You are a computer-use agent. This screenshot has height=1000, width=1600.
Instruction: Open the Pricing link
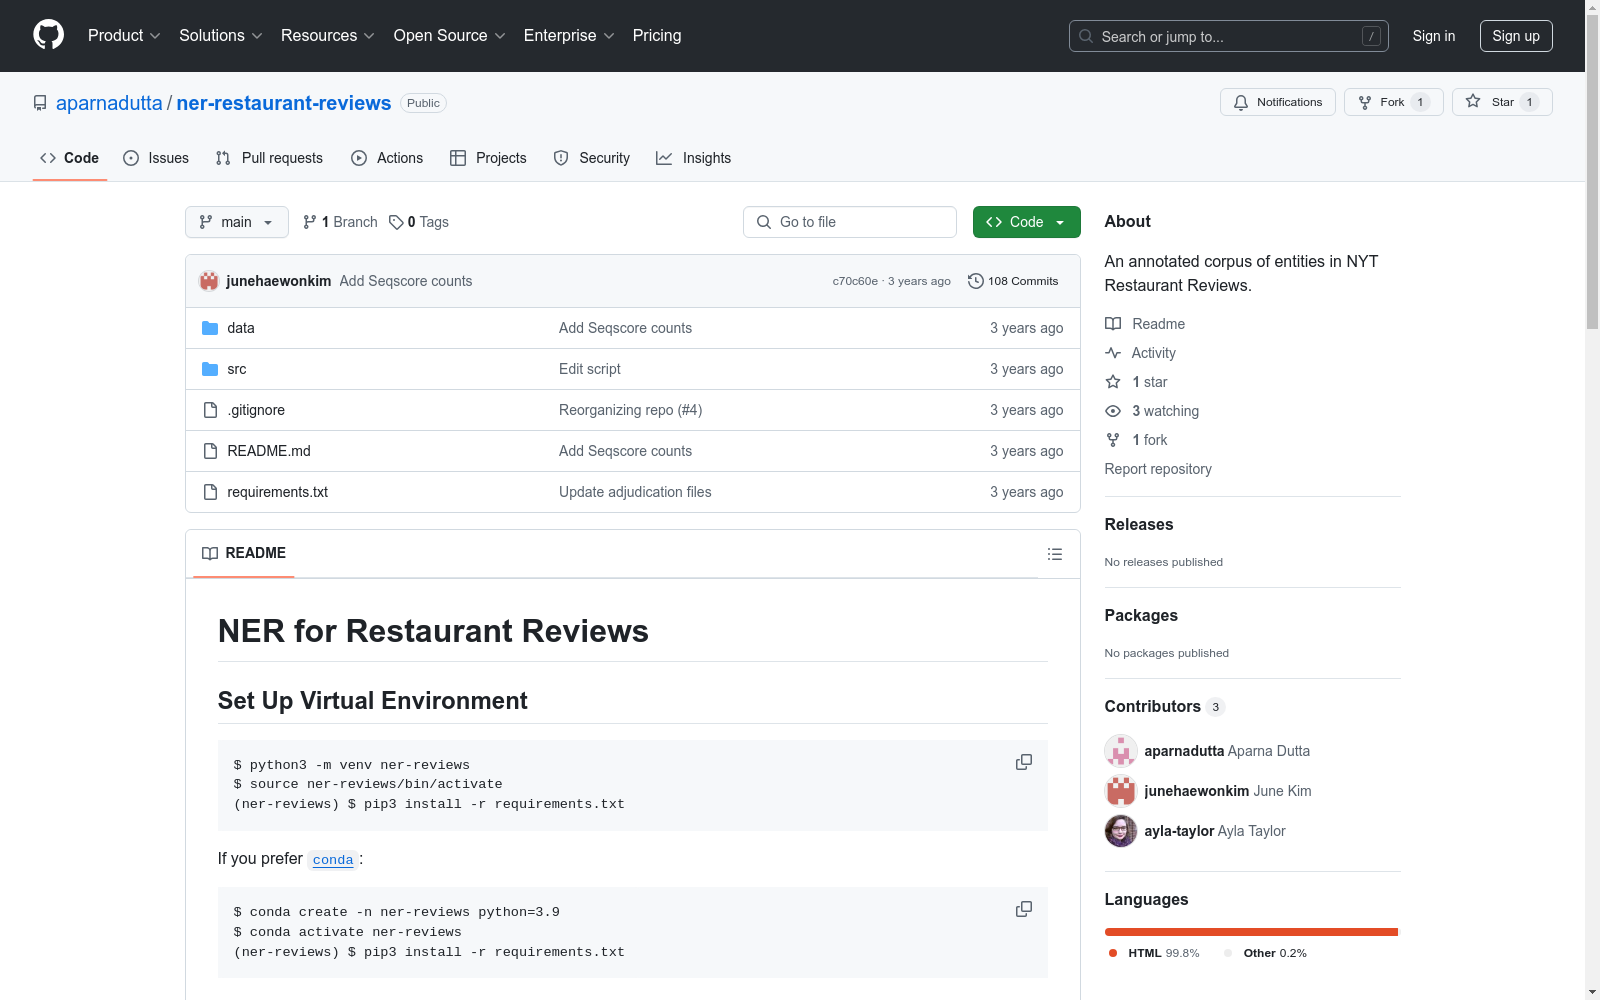point(657,35)
